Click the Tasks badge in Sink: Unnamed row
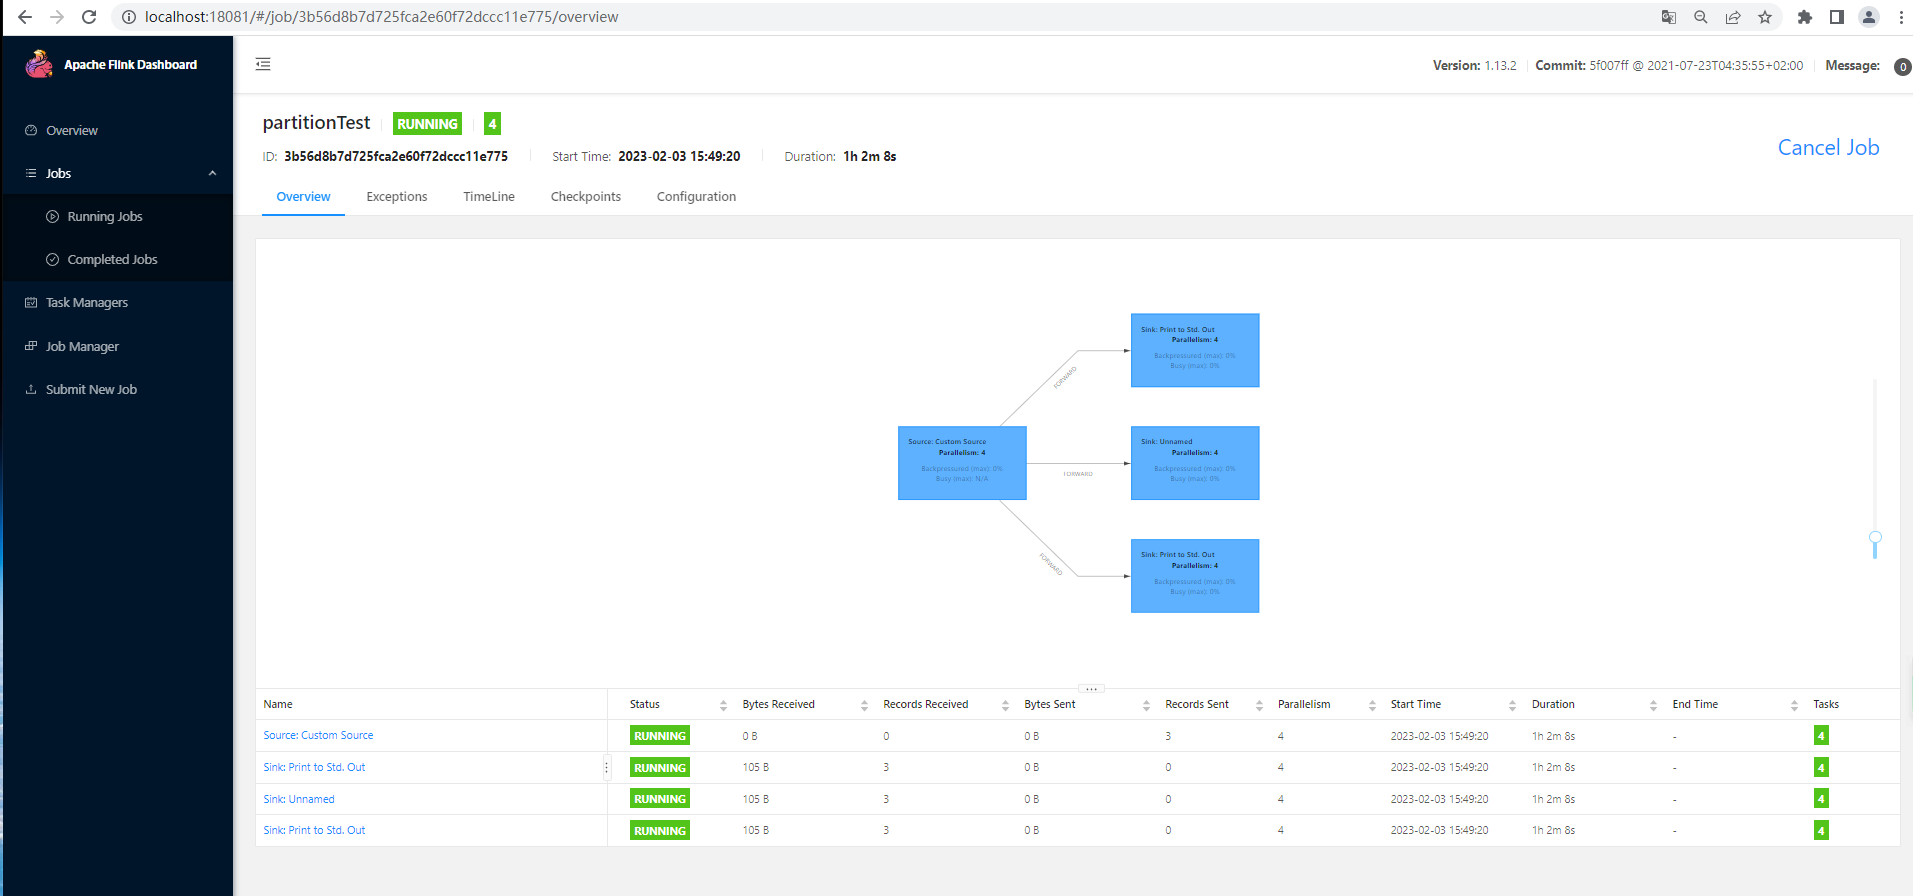1913x896 pixels. 1821,799
